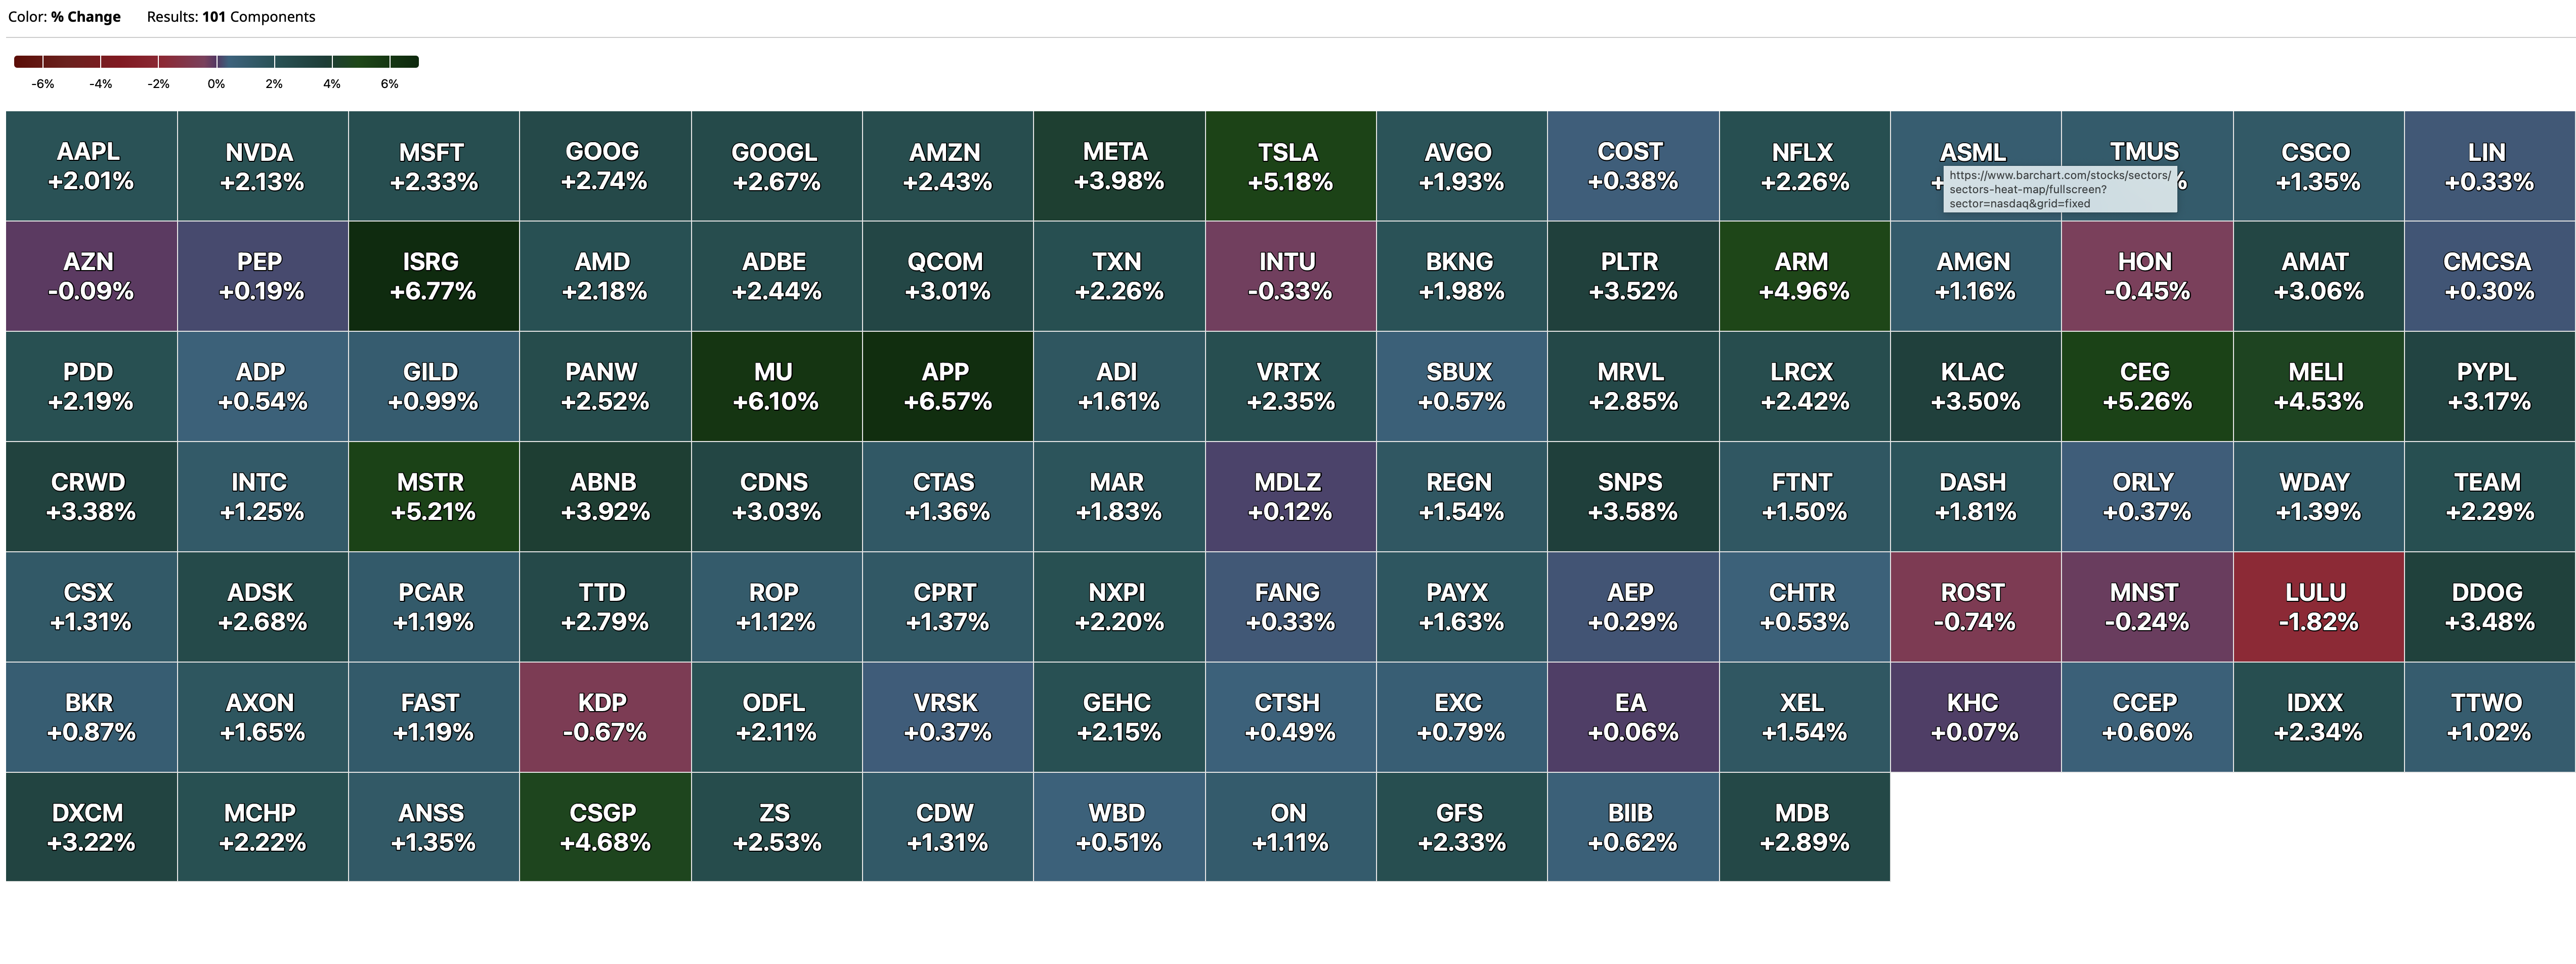The height and width of the screenshot is (964, 2576).
Task: Click the MSTR +5.21% tile
Action: [433, 497]
